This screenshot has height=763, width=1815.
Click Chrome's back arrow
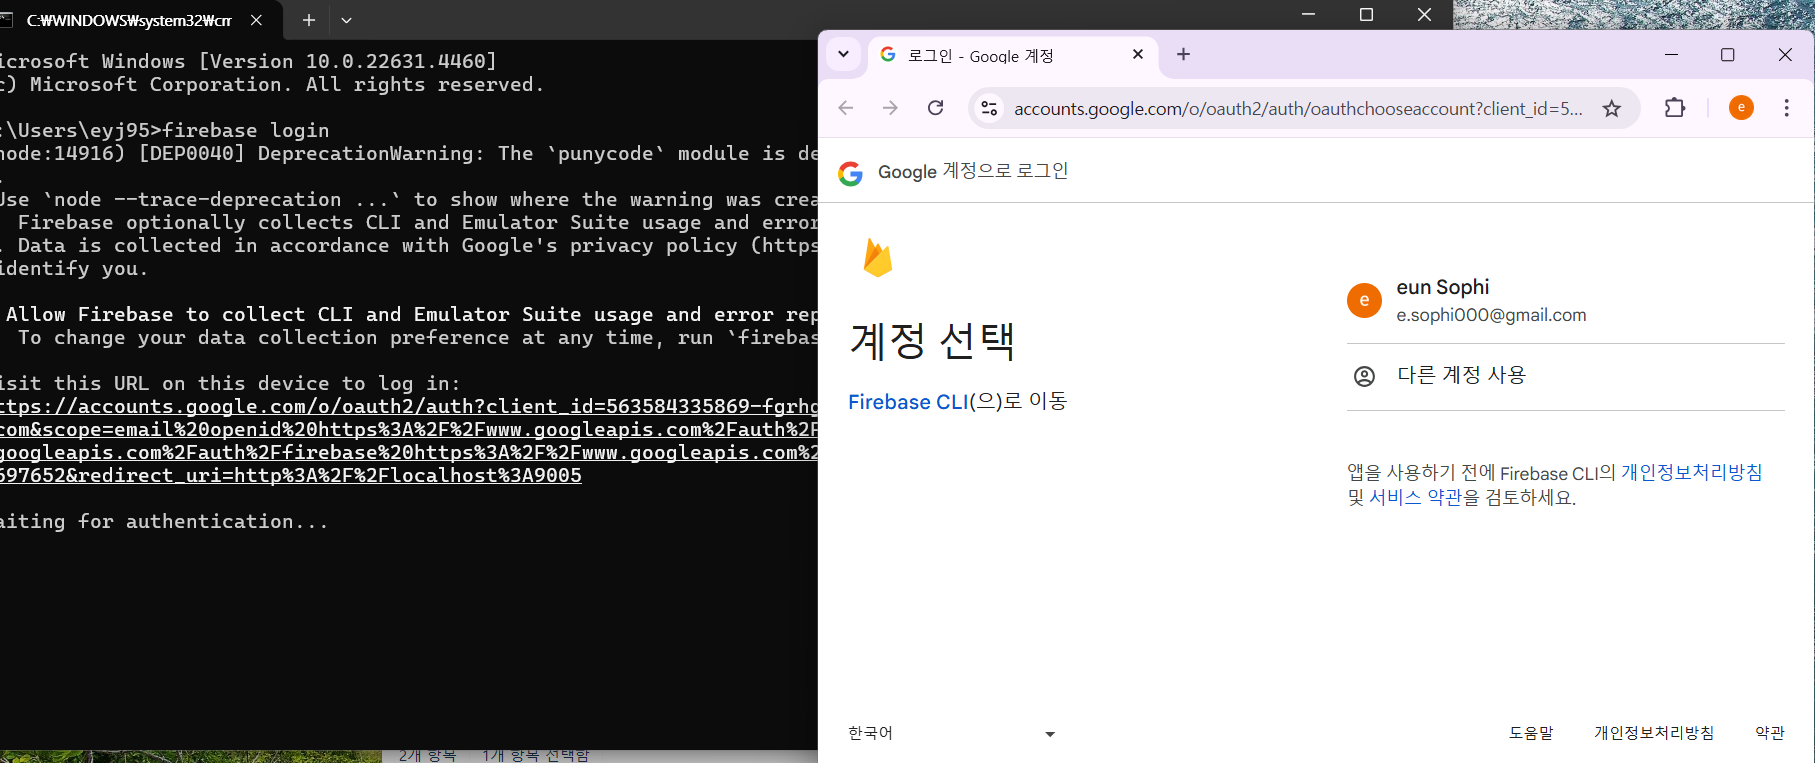846,108
